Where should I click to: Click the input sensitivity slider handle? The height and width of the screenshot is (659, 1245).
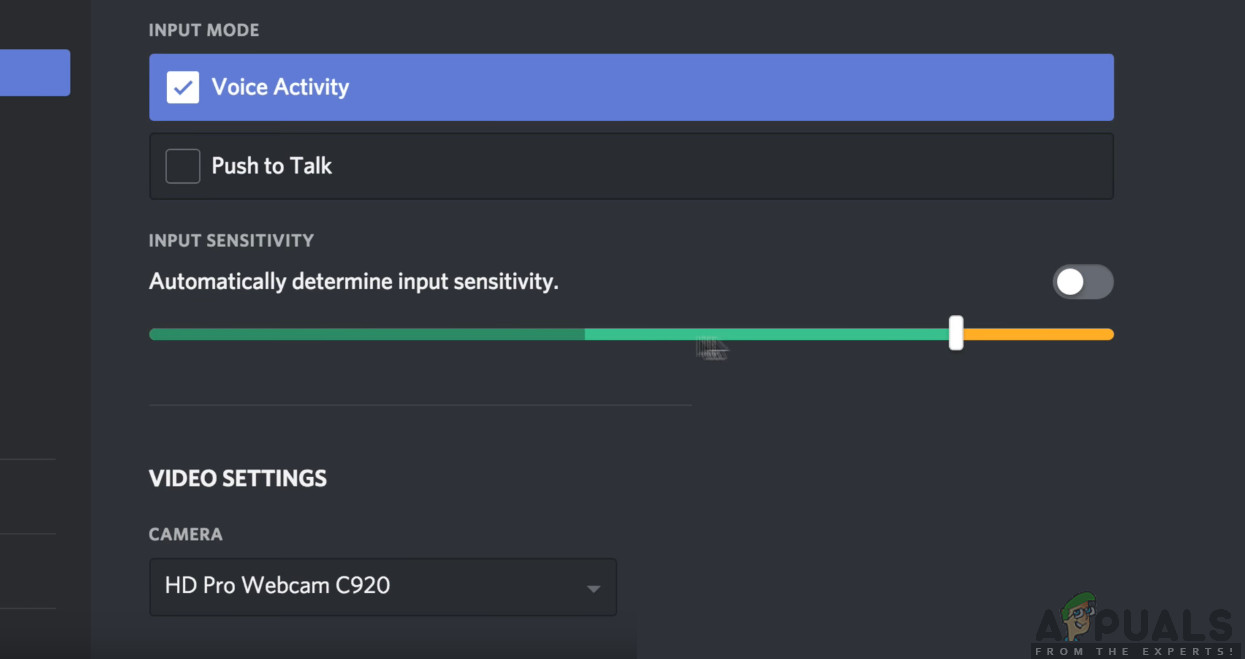pos(956,333)
